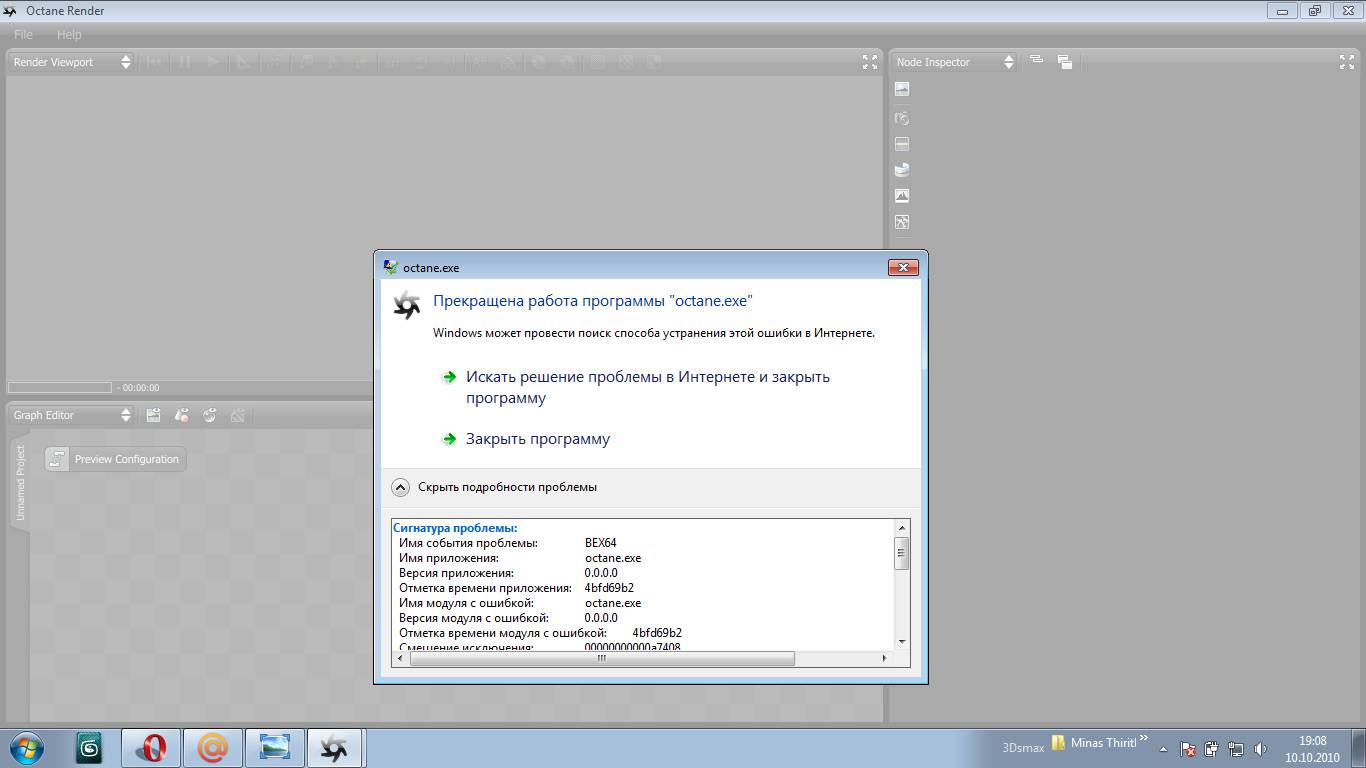This screenshot has height=768, width=1366.
Task: Switch to the Unnamed Project tab
Action: pos(20,483)
